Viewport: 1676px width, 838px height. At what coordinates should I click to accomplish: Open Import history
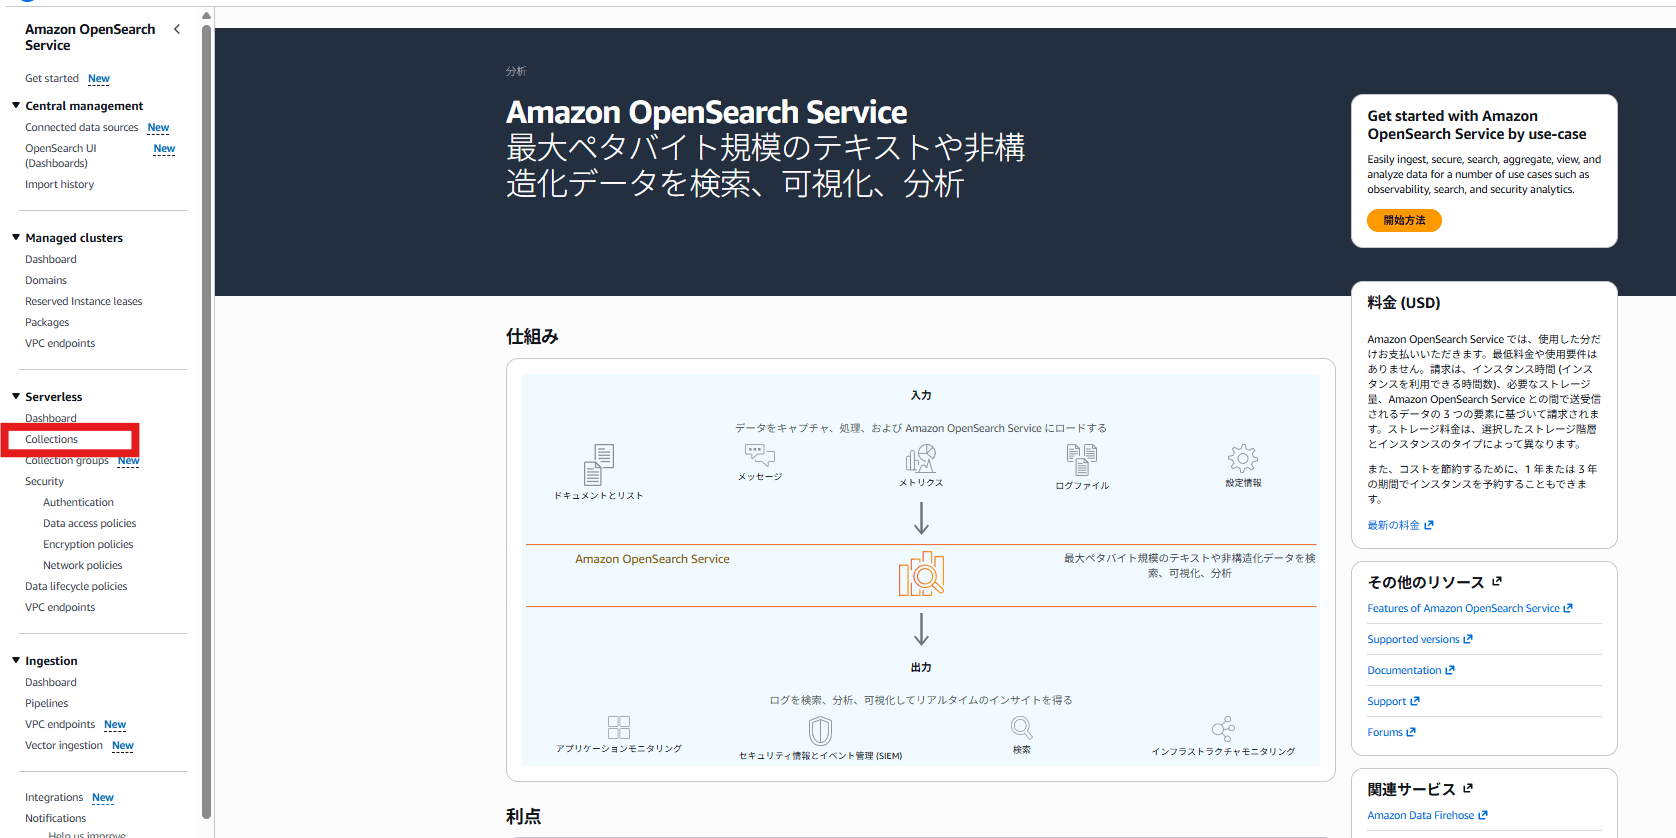point(60,184)
